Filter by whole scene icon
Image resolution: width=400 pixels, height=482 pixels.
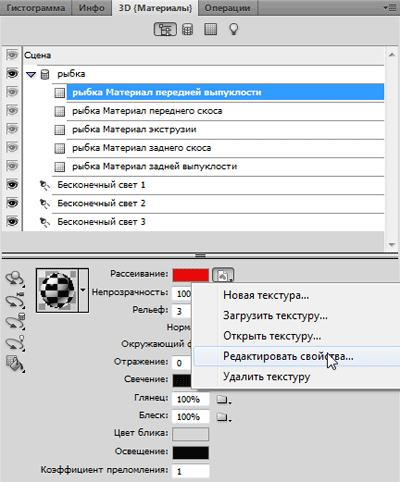[x=165, y=29]
